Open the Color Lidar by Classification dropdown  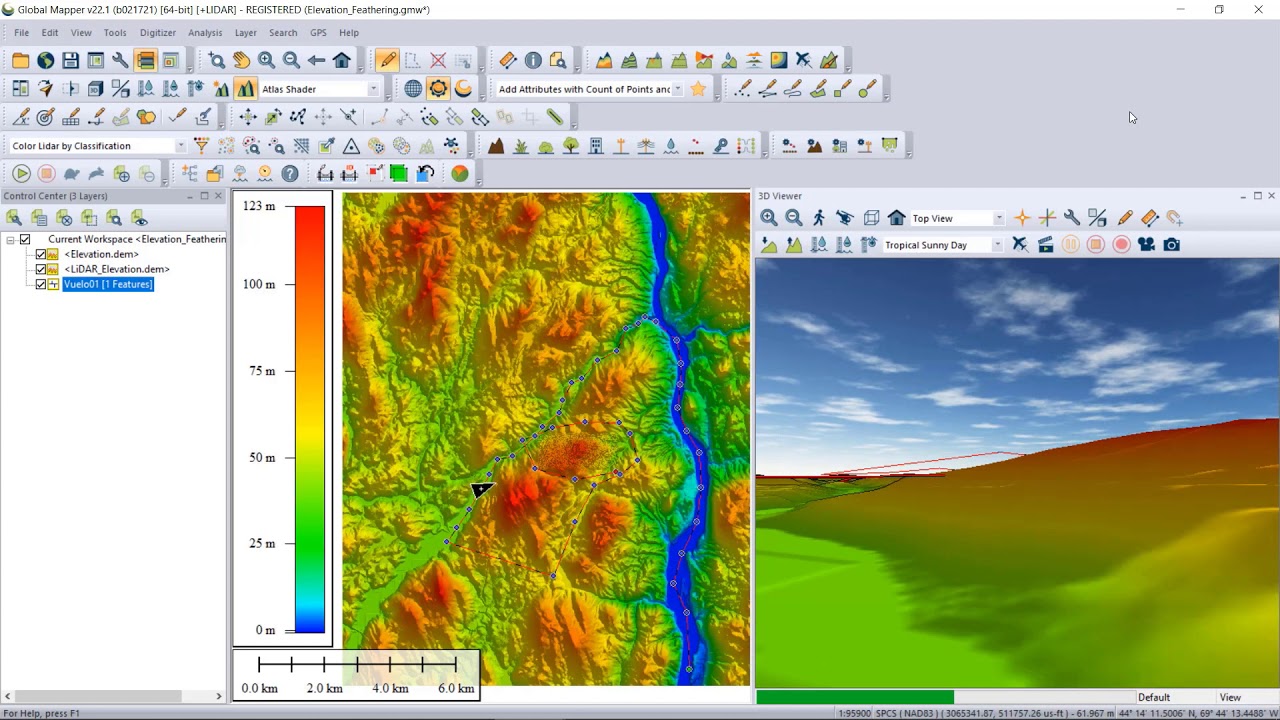pyautogui.click(x=180, y=146)
